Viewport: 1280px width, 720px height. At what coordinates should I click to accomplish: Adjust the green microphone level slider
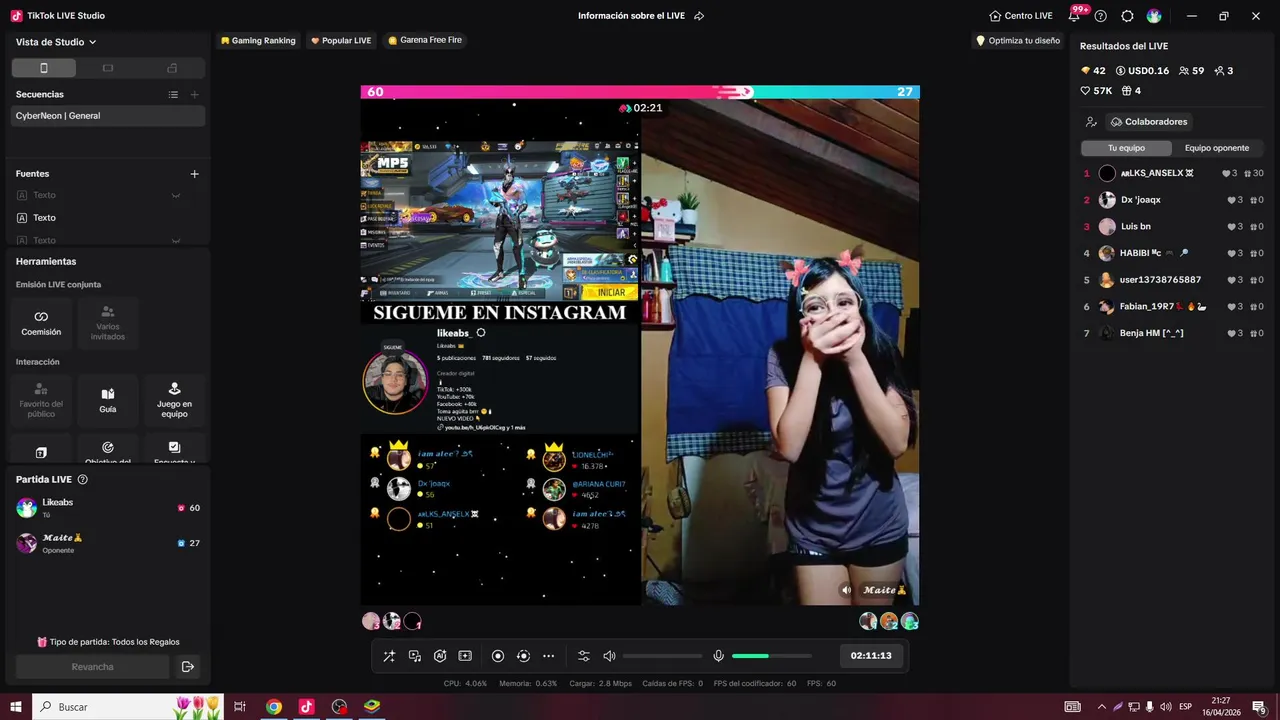pyautogui.click(x=771, y=656)
